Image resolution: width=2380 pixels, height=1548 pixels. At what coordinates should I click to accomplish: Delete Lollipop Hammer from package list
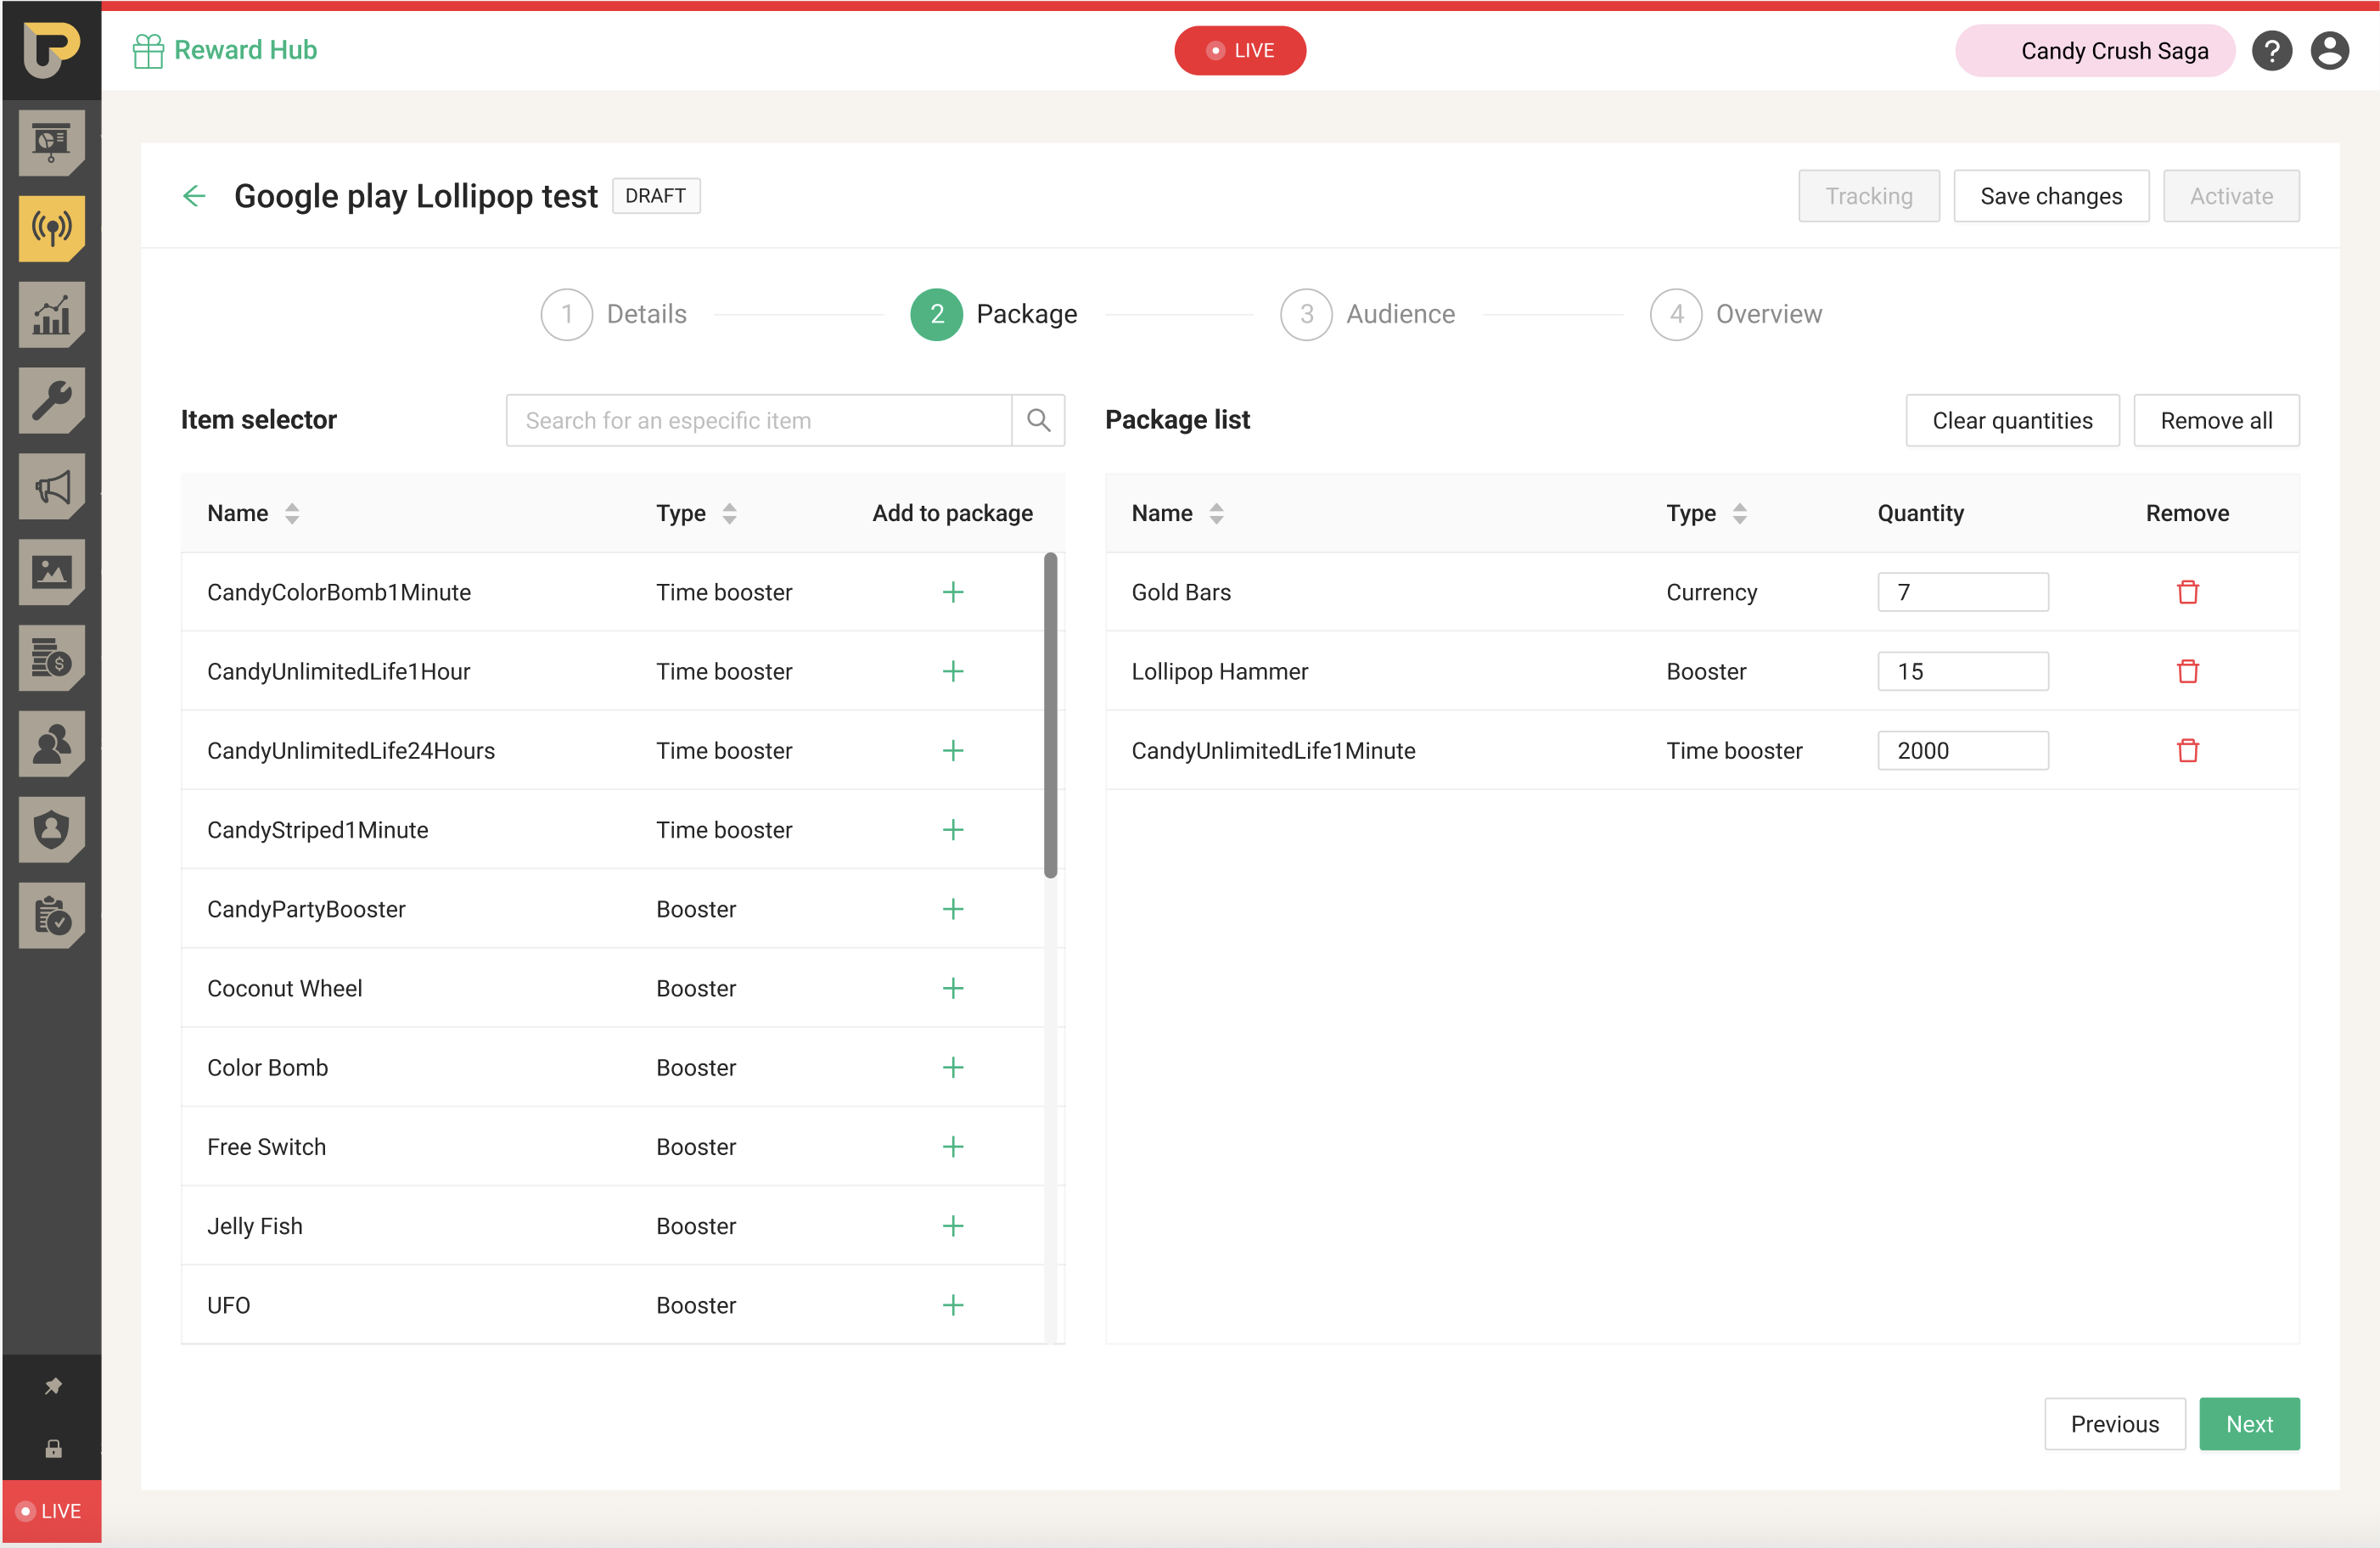pyautogui.click(x=2187, y=671)
